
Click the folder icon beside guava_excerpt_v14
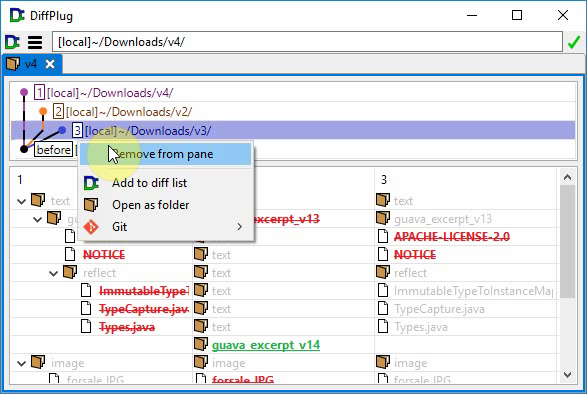coord(201,344)
